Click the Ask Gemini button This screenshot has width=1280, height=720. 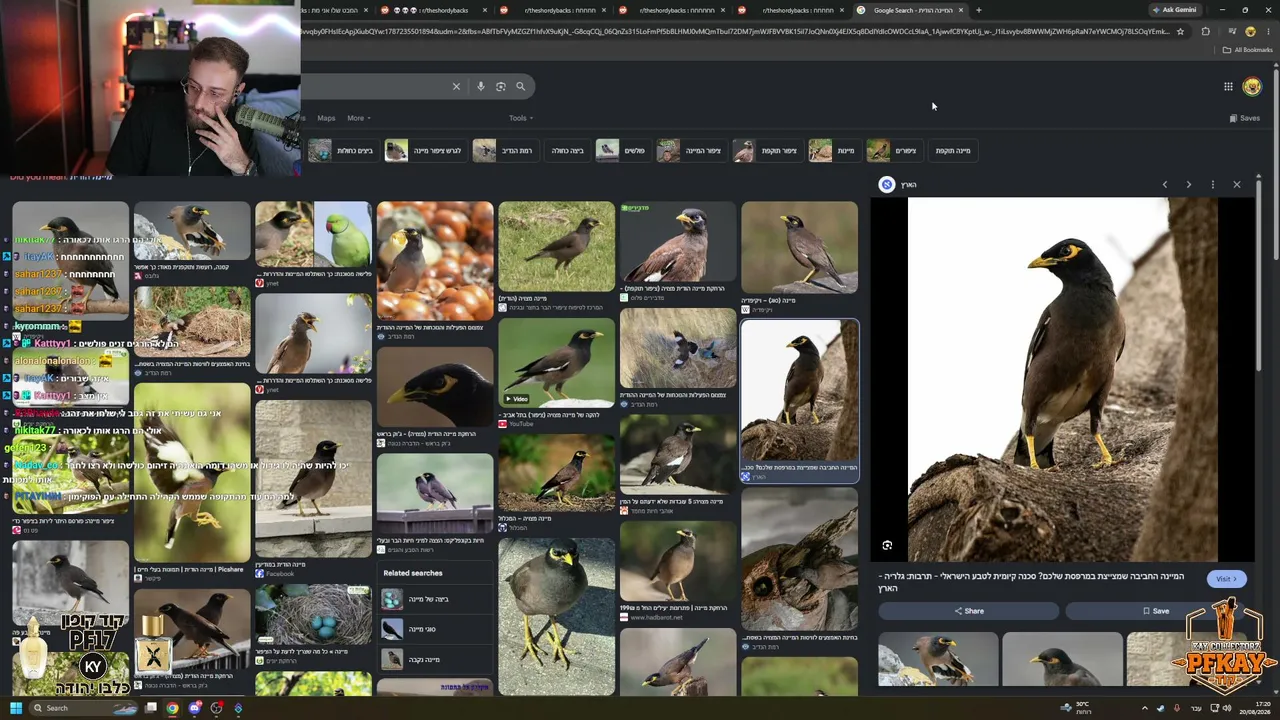point(1174,10)
